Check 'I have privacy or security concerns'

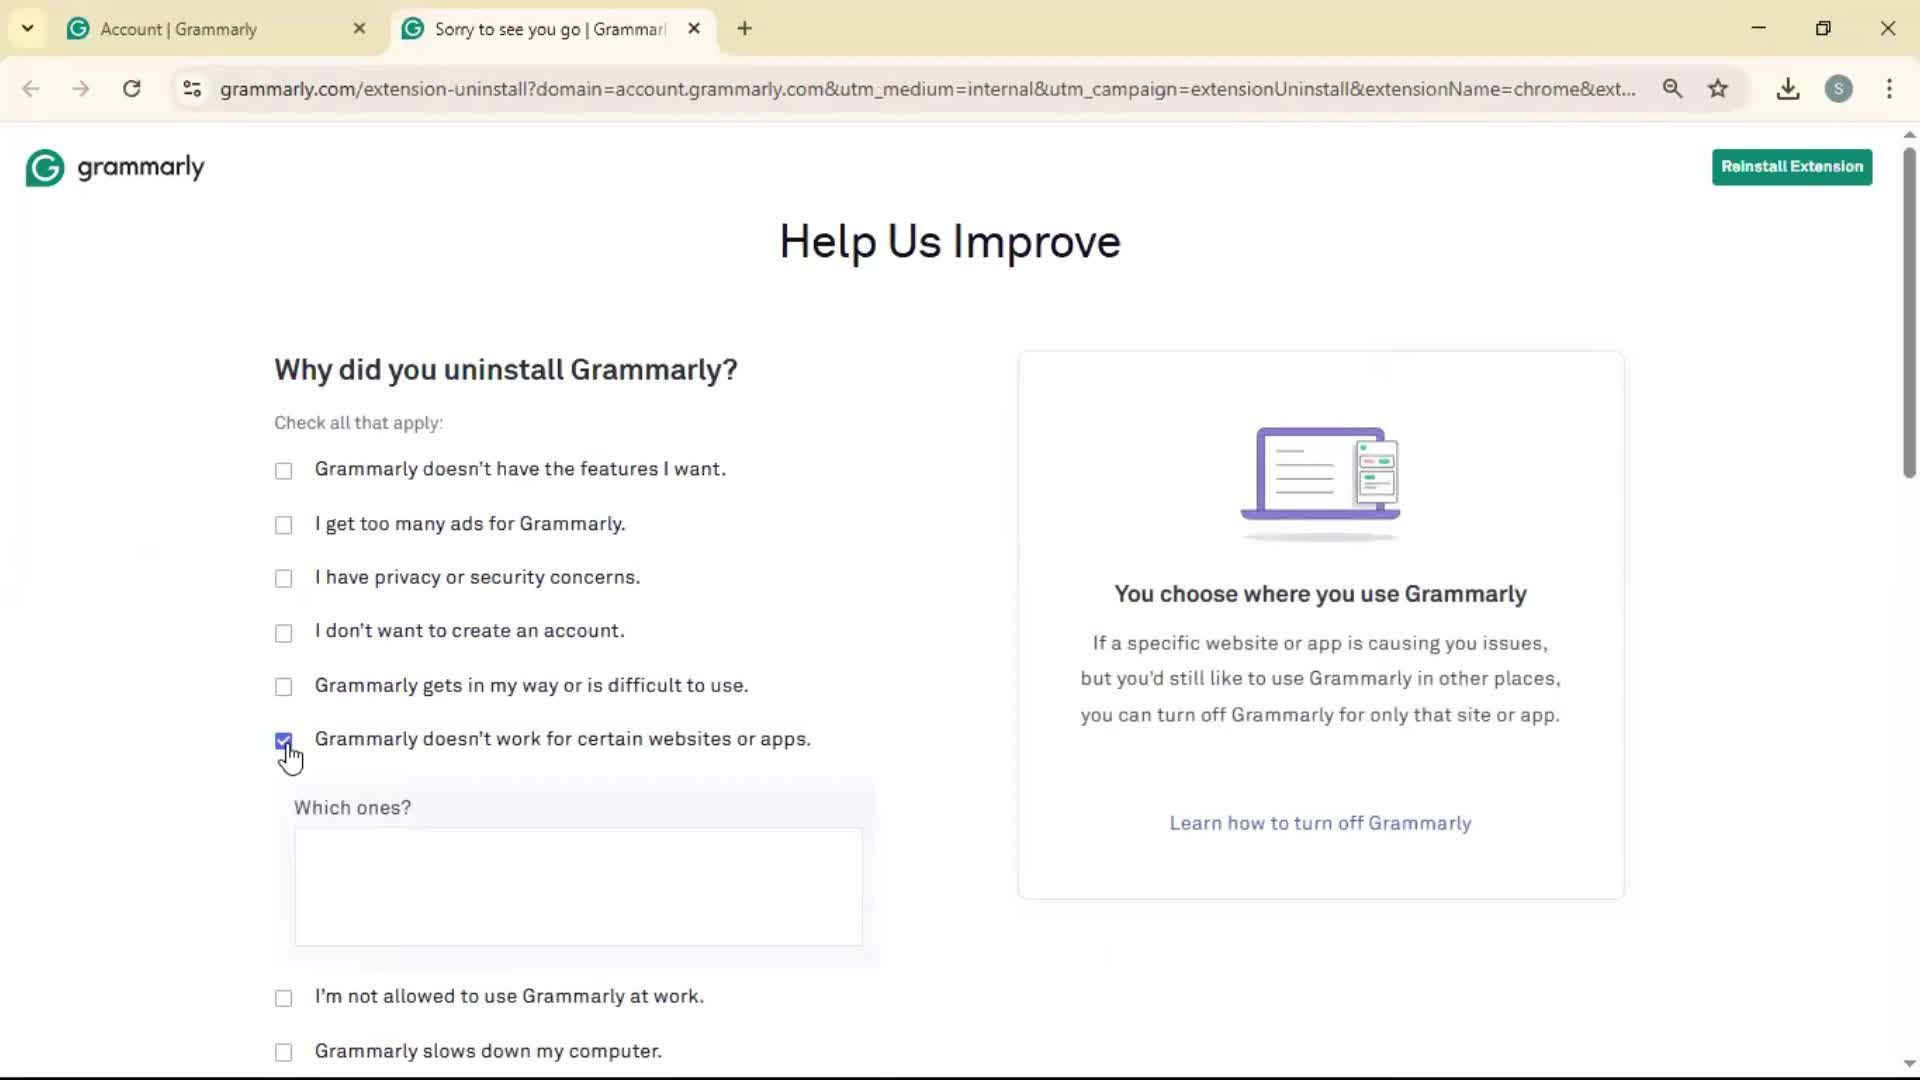[284, 579]
